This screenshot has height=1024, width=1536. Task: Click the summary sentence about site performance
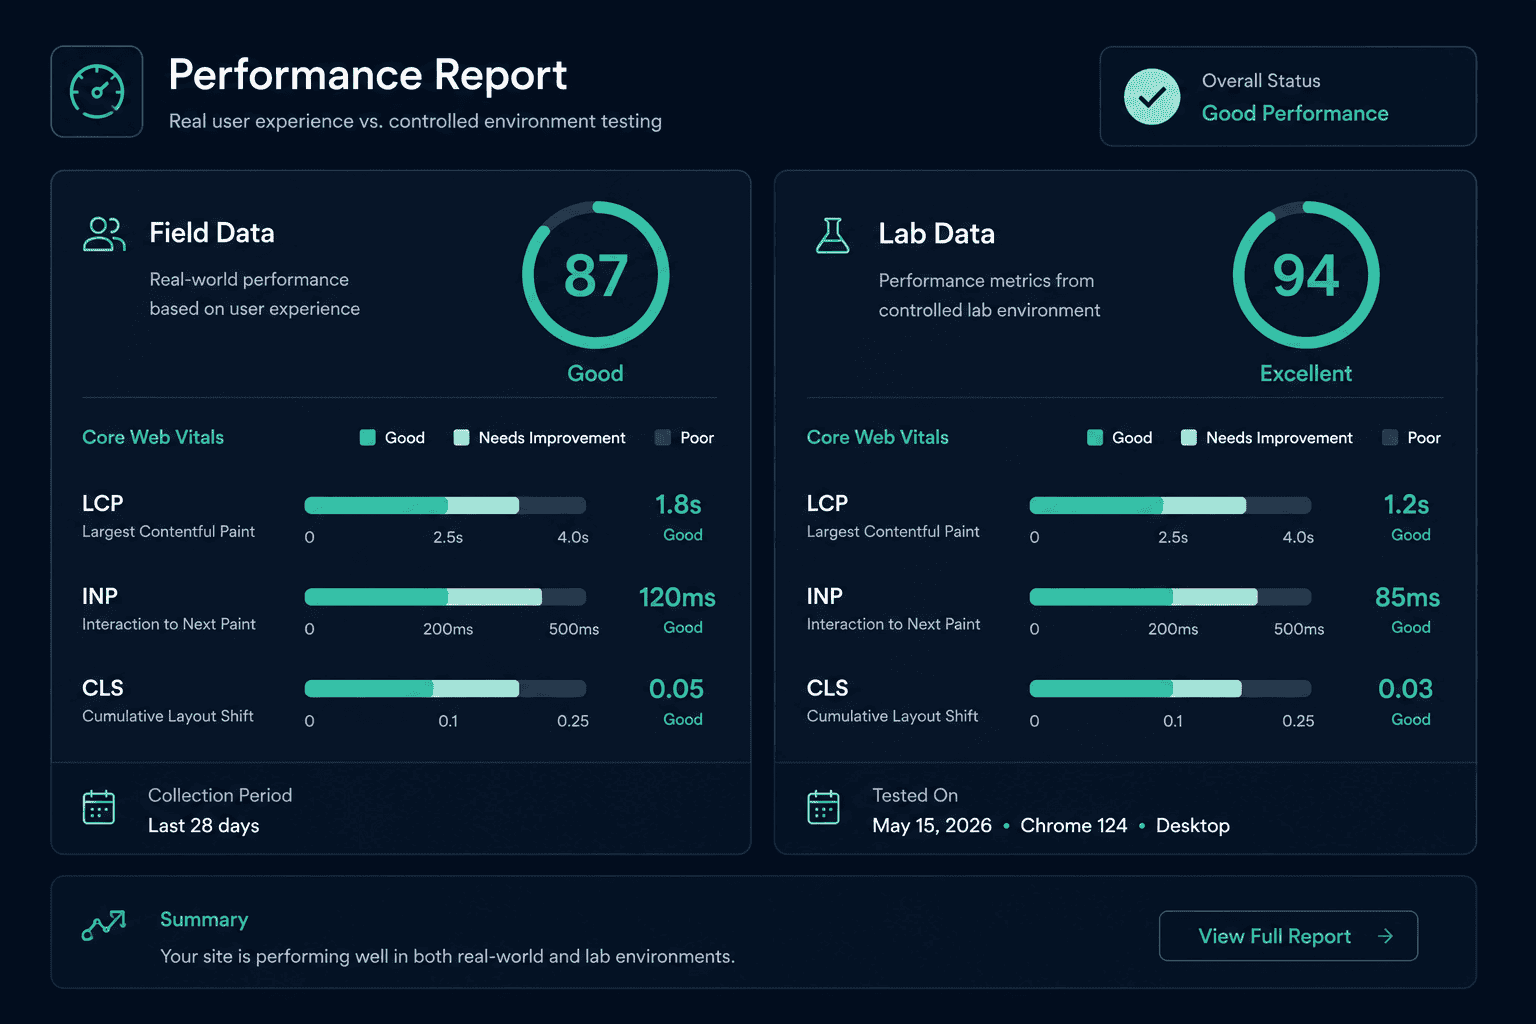pyautogui.click(x=447, y=957)
